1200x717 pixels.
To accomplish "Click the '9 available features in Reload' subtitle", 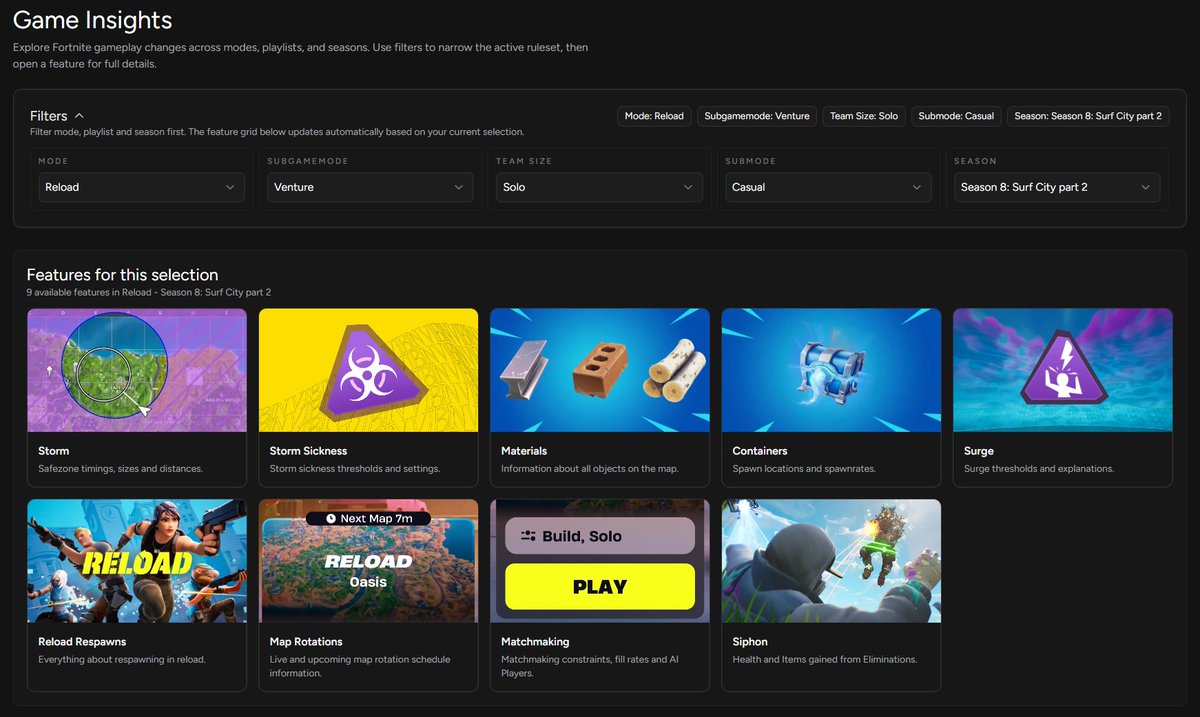I will click(x=149, y=292).
